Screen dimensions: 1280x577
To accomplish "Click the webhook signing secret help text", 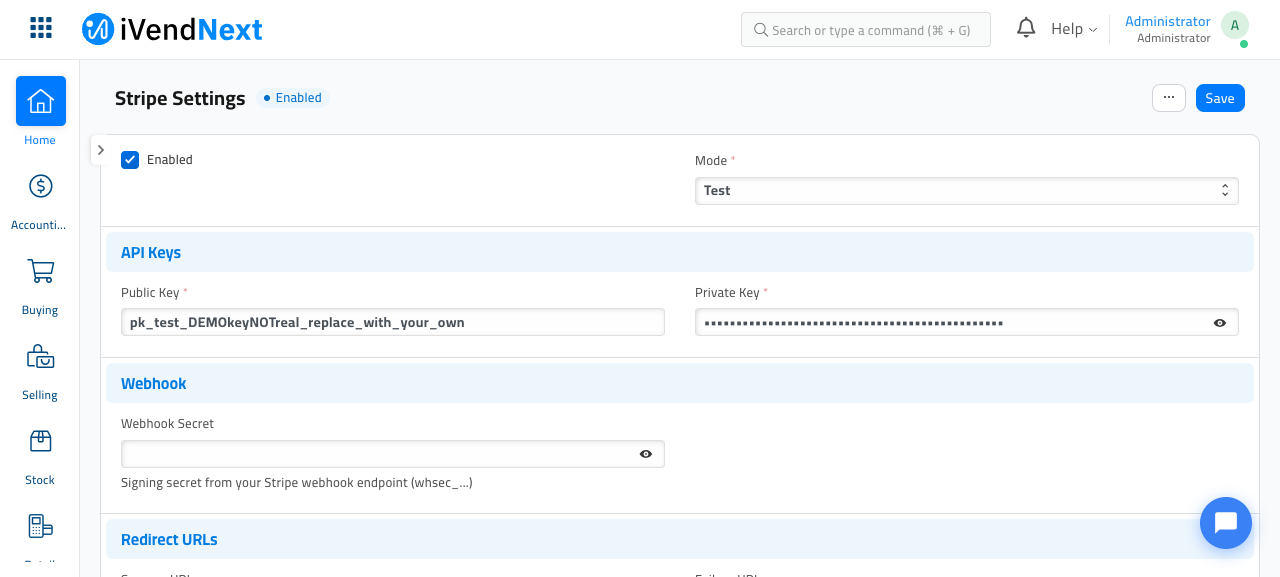I will 297,483.
